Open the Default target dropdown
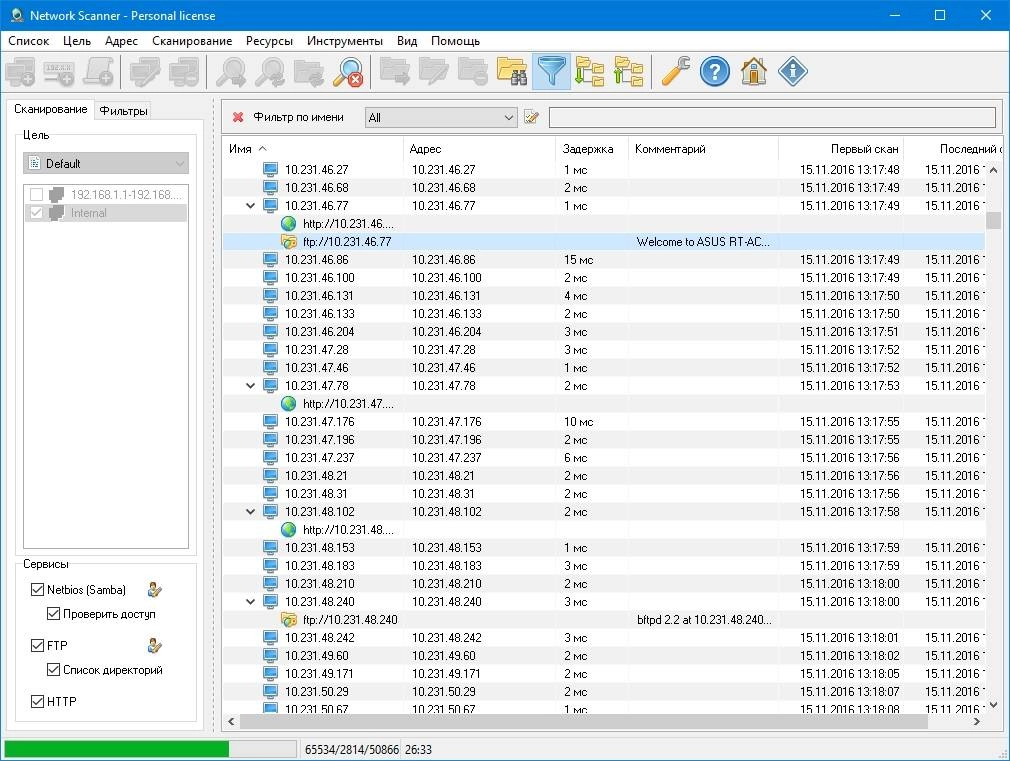This screenshot has width=1010, height=761. click(106, 163)
